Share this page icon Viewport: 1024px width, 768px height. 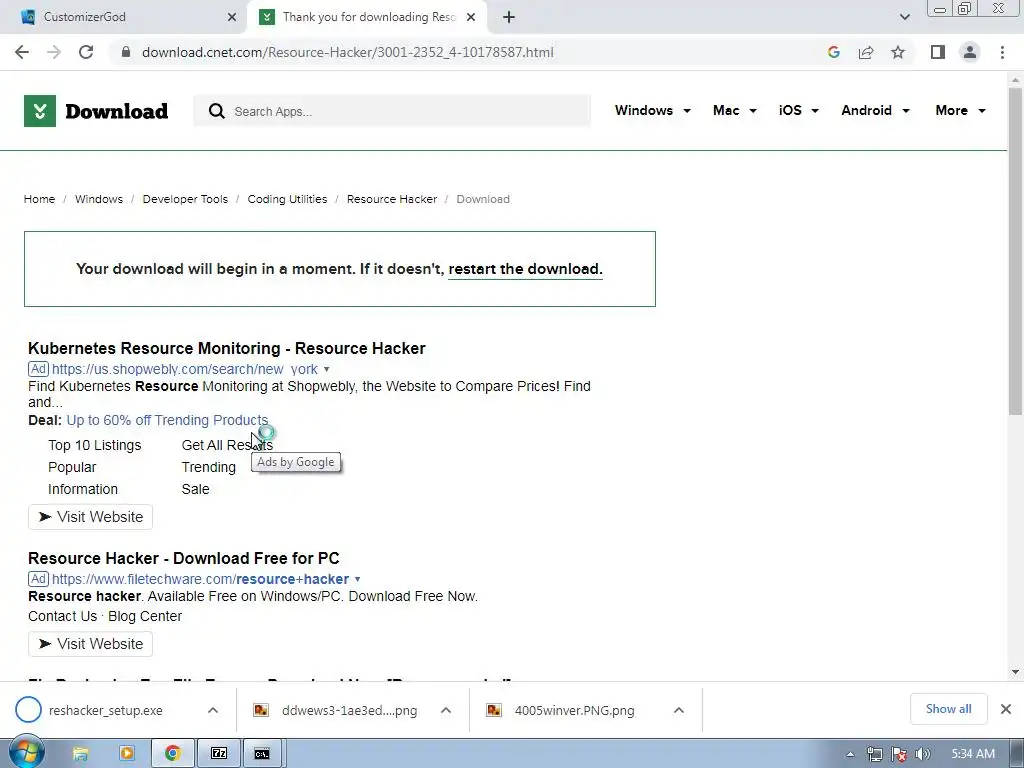pyautogui.click(x=866, y=52)
